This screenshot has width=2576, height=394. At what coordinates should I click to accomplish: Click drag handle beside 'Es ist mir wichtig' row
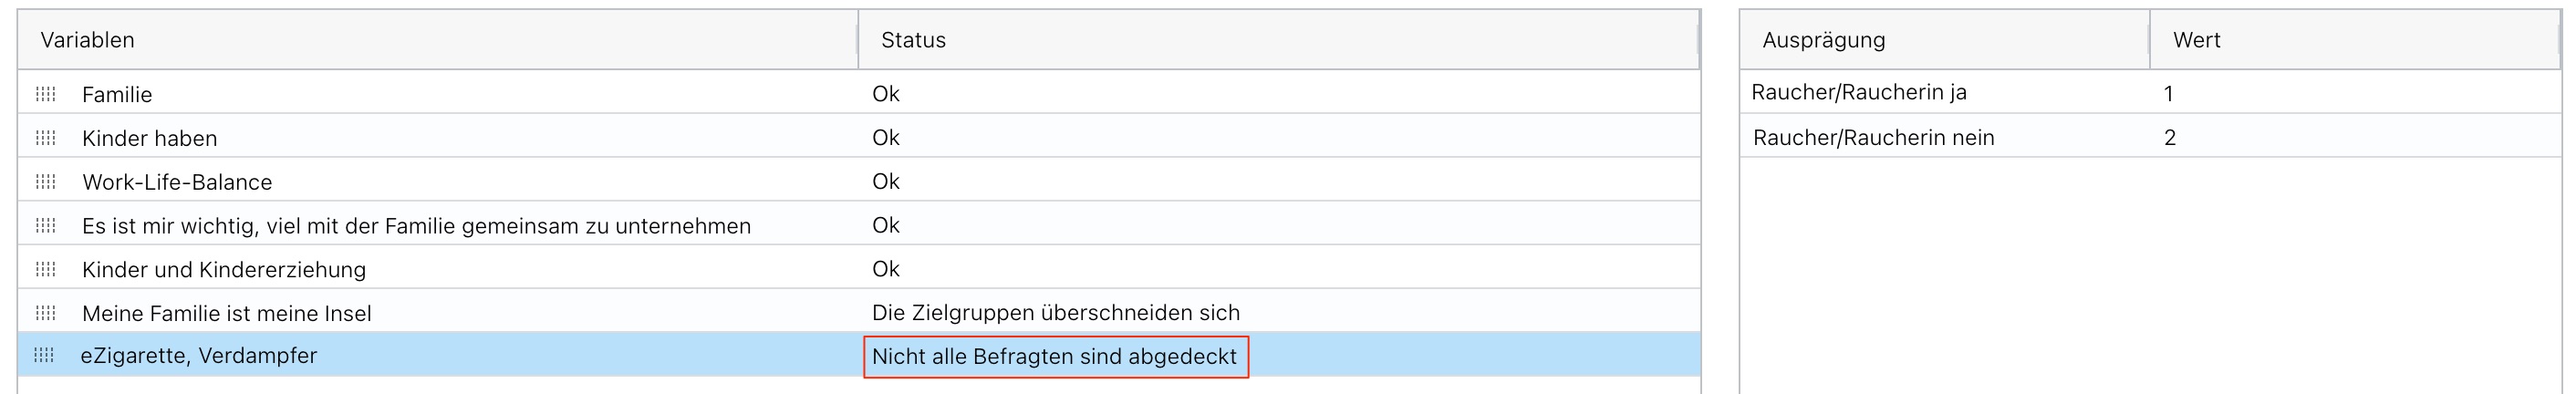[x=46, y=226]
